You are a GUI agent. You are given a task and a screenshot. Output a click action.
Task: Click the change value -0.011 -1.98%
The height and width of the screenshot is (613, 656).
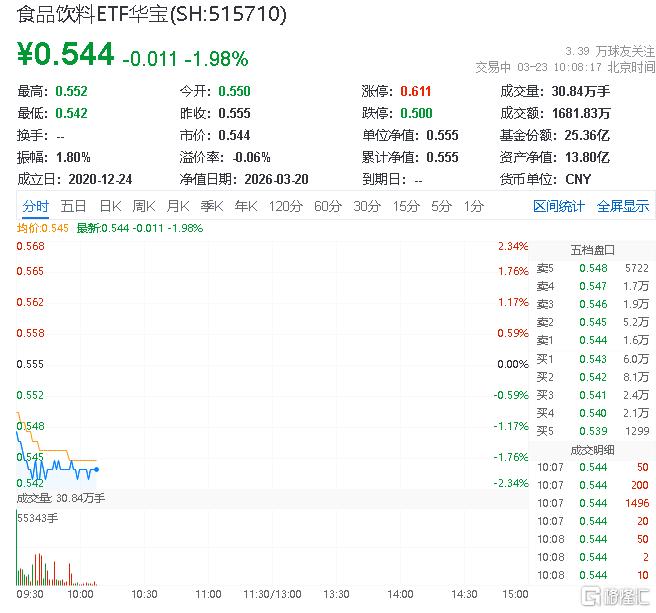pyautogui.click(x=185, y=59)
